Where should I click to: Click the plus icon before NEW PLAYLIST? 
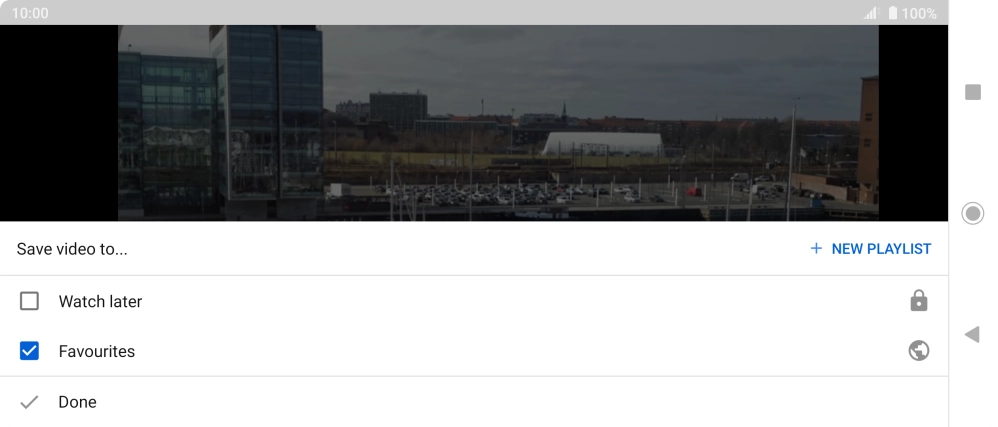(816, 248)
